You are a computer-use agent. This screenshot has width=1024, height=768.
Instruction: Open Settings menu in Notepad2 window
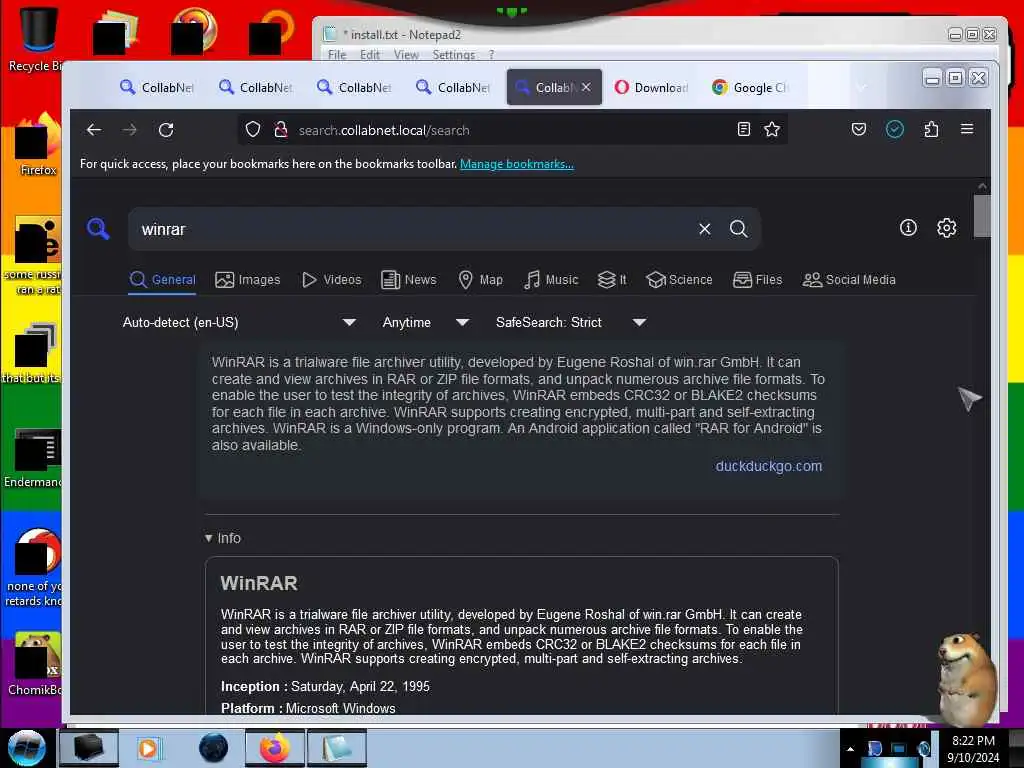[x=453, y=55]
